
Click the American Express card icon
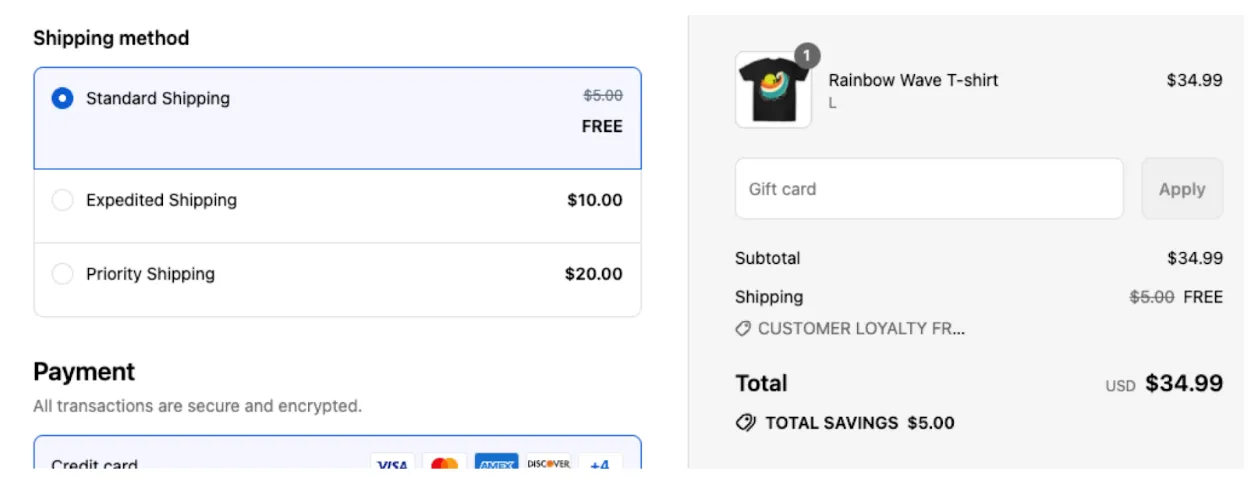[496, 464]
